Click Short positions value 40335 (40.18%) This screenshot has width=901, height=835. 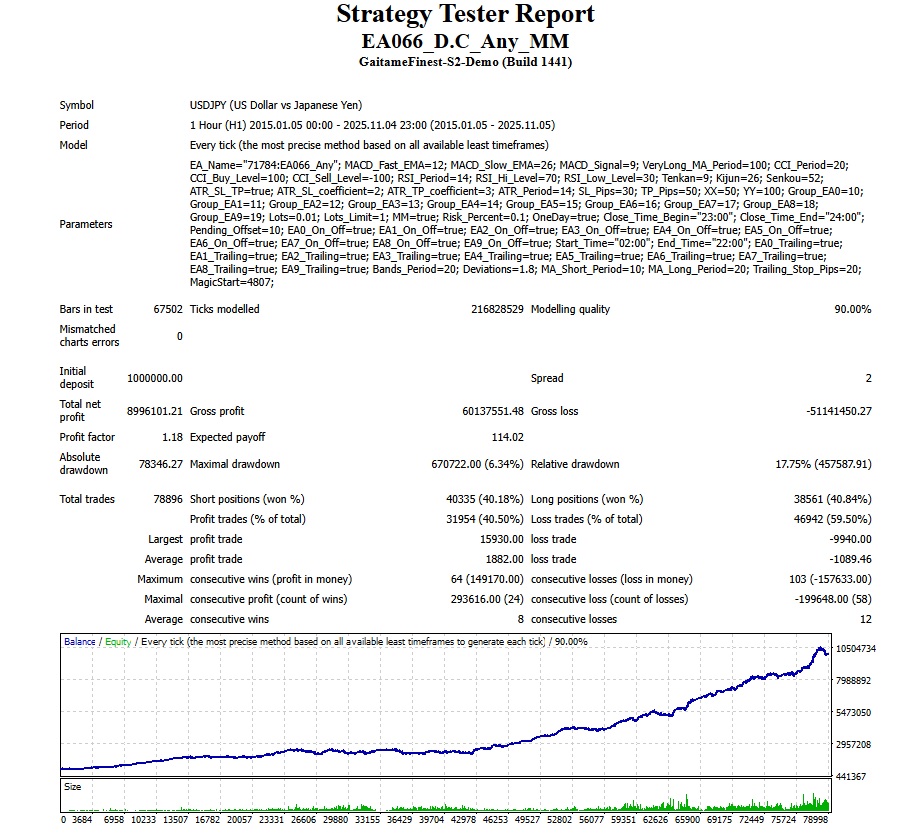pyautogui.click(x=485, y=499)
